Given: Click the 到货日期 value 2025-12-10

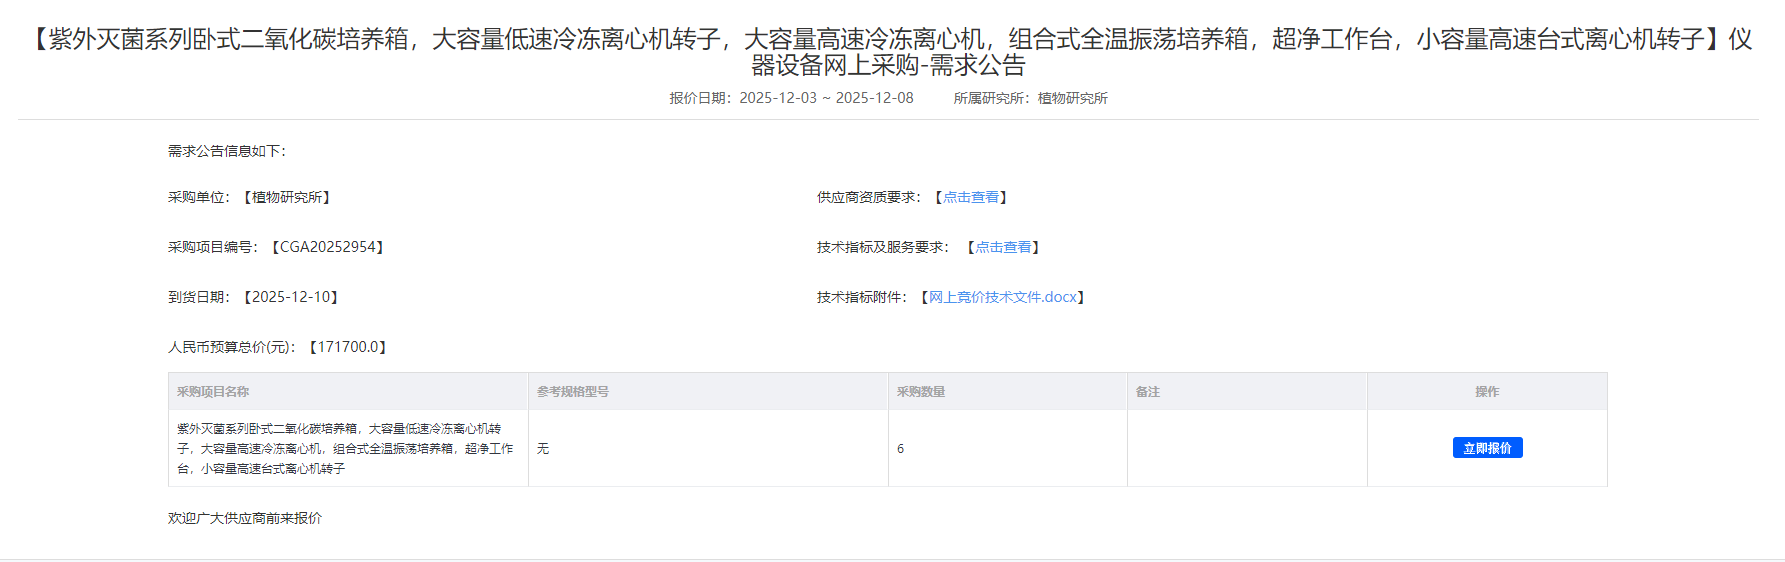Looking at the screenshot, I should [x=290, y=297].
